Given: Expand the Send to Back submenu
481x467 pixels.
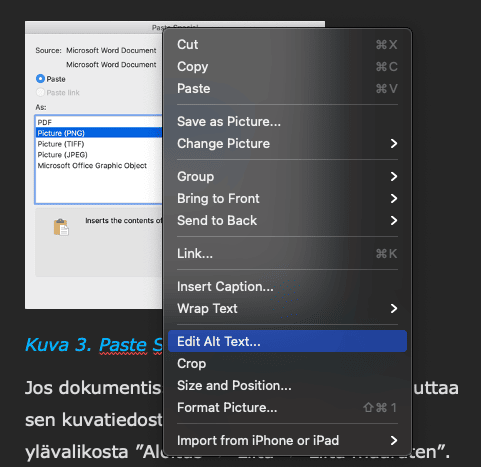Looking at the screenshot, I should (287, 221).
